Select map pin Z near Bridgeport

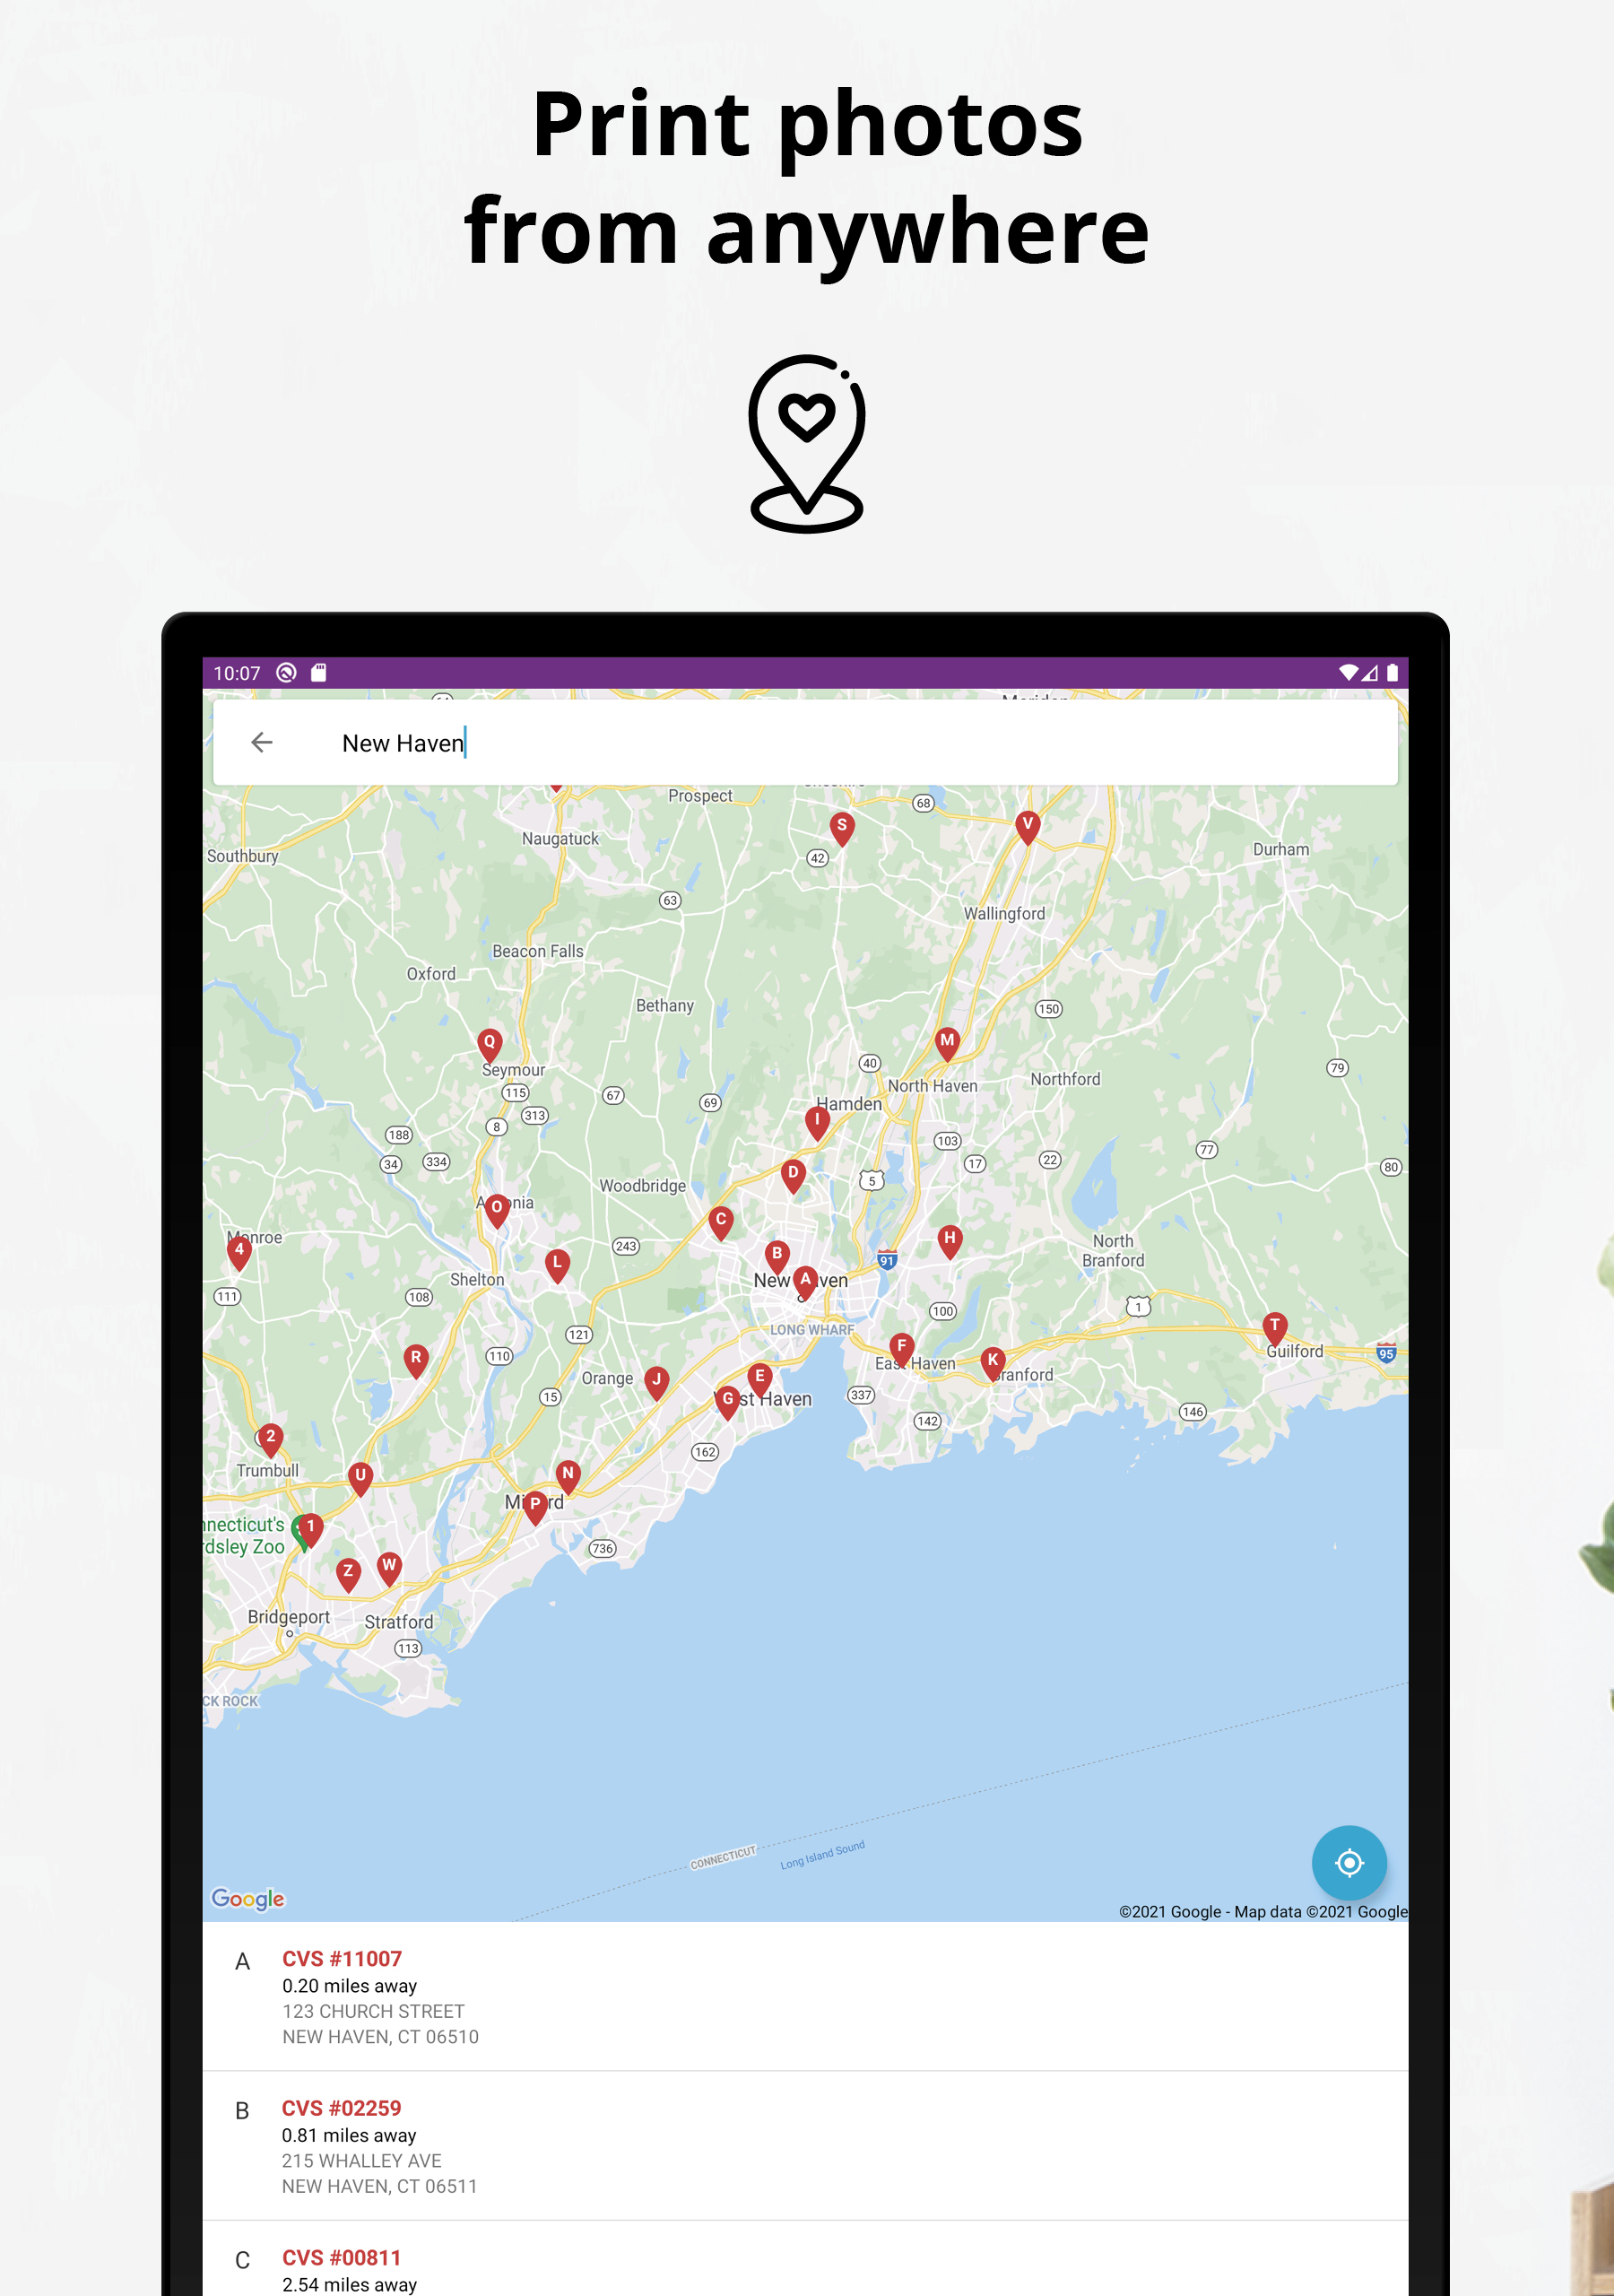tap(348, 1575)
